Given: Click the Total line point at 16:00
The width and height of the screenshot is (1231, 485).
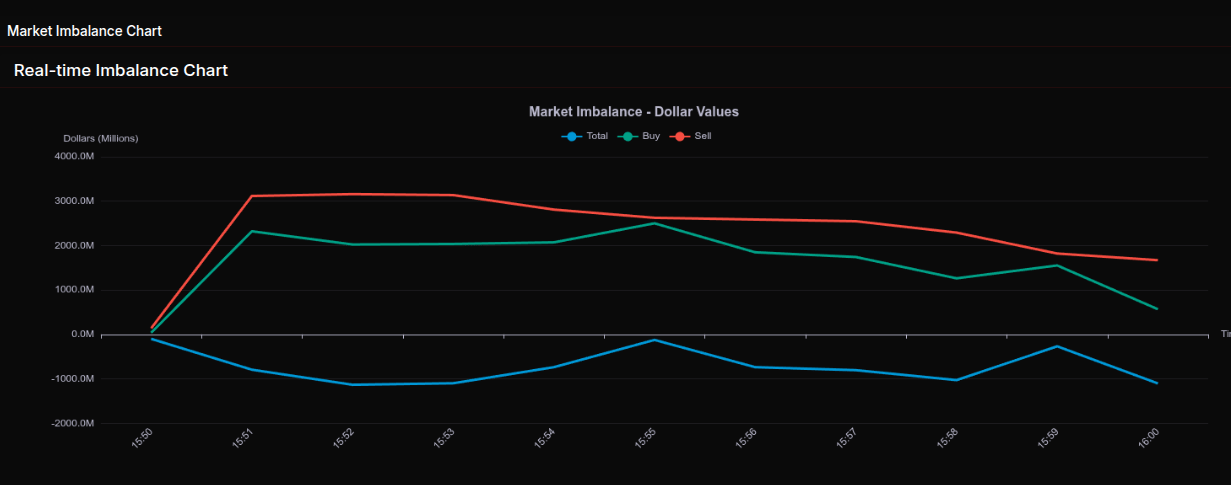Looking at the screenshot, I should [x=1157, y=383].
